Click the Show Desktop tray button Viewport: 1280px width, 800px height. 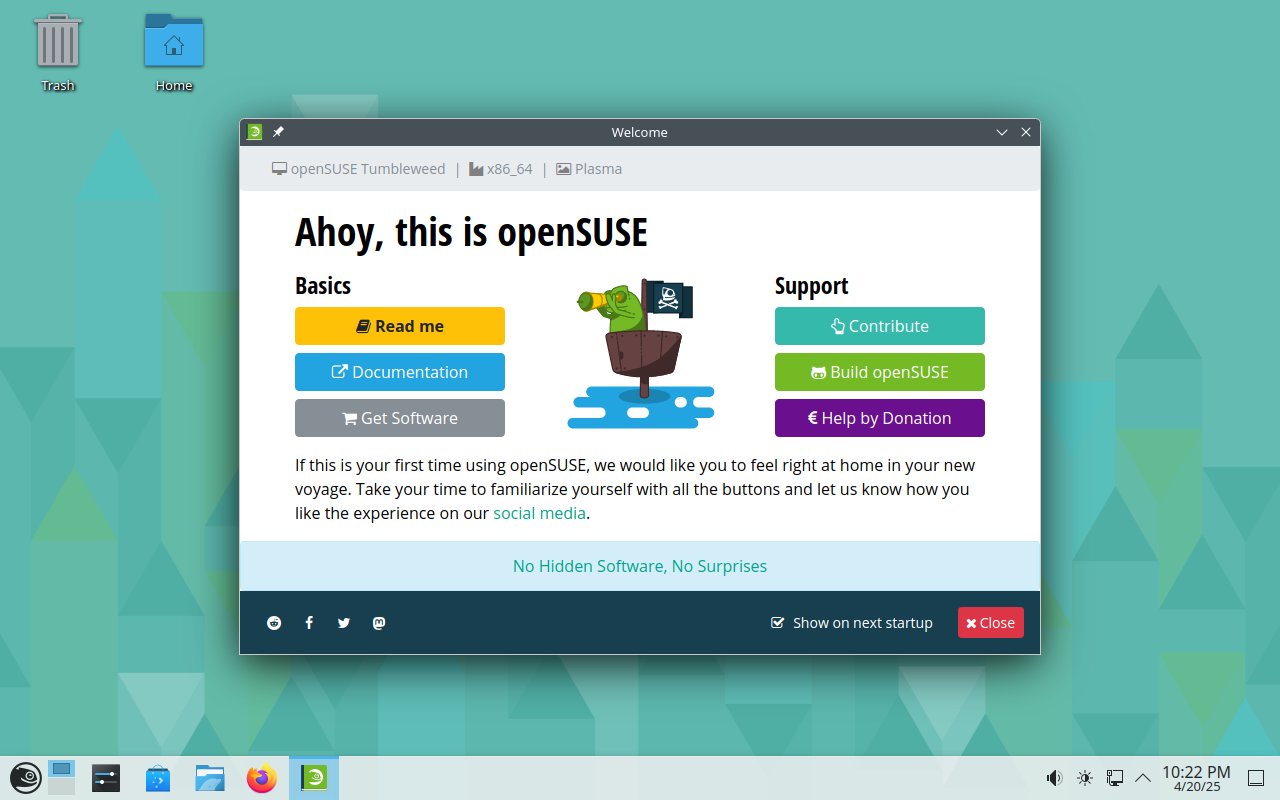[x=1256, y=777]
